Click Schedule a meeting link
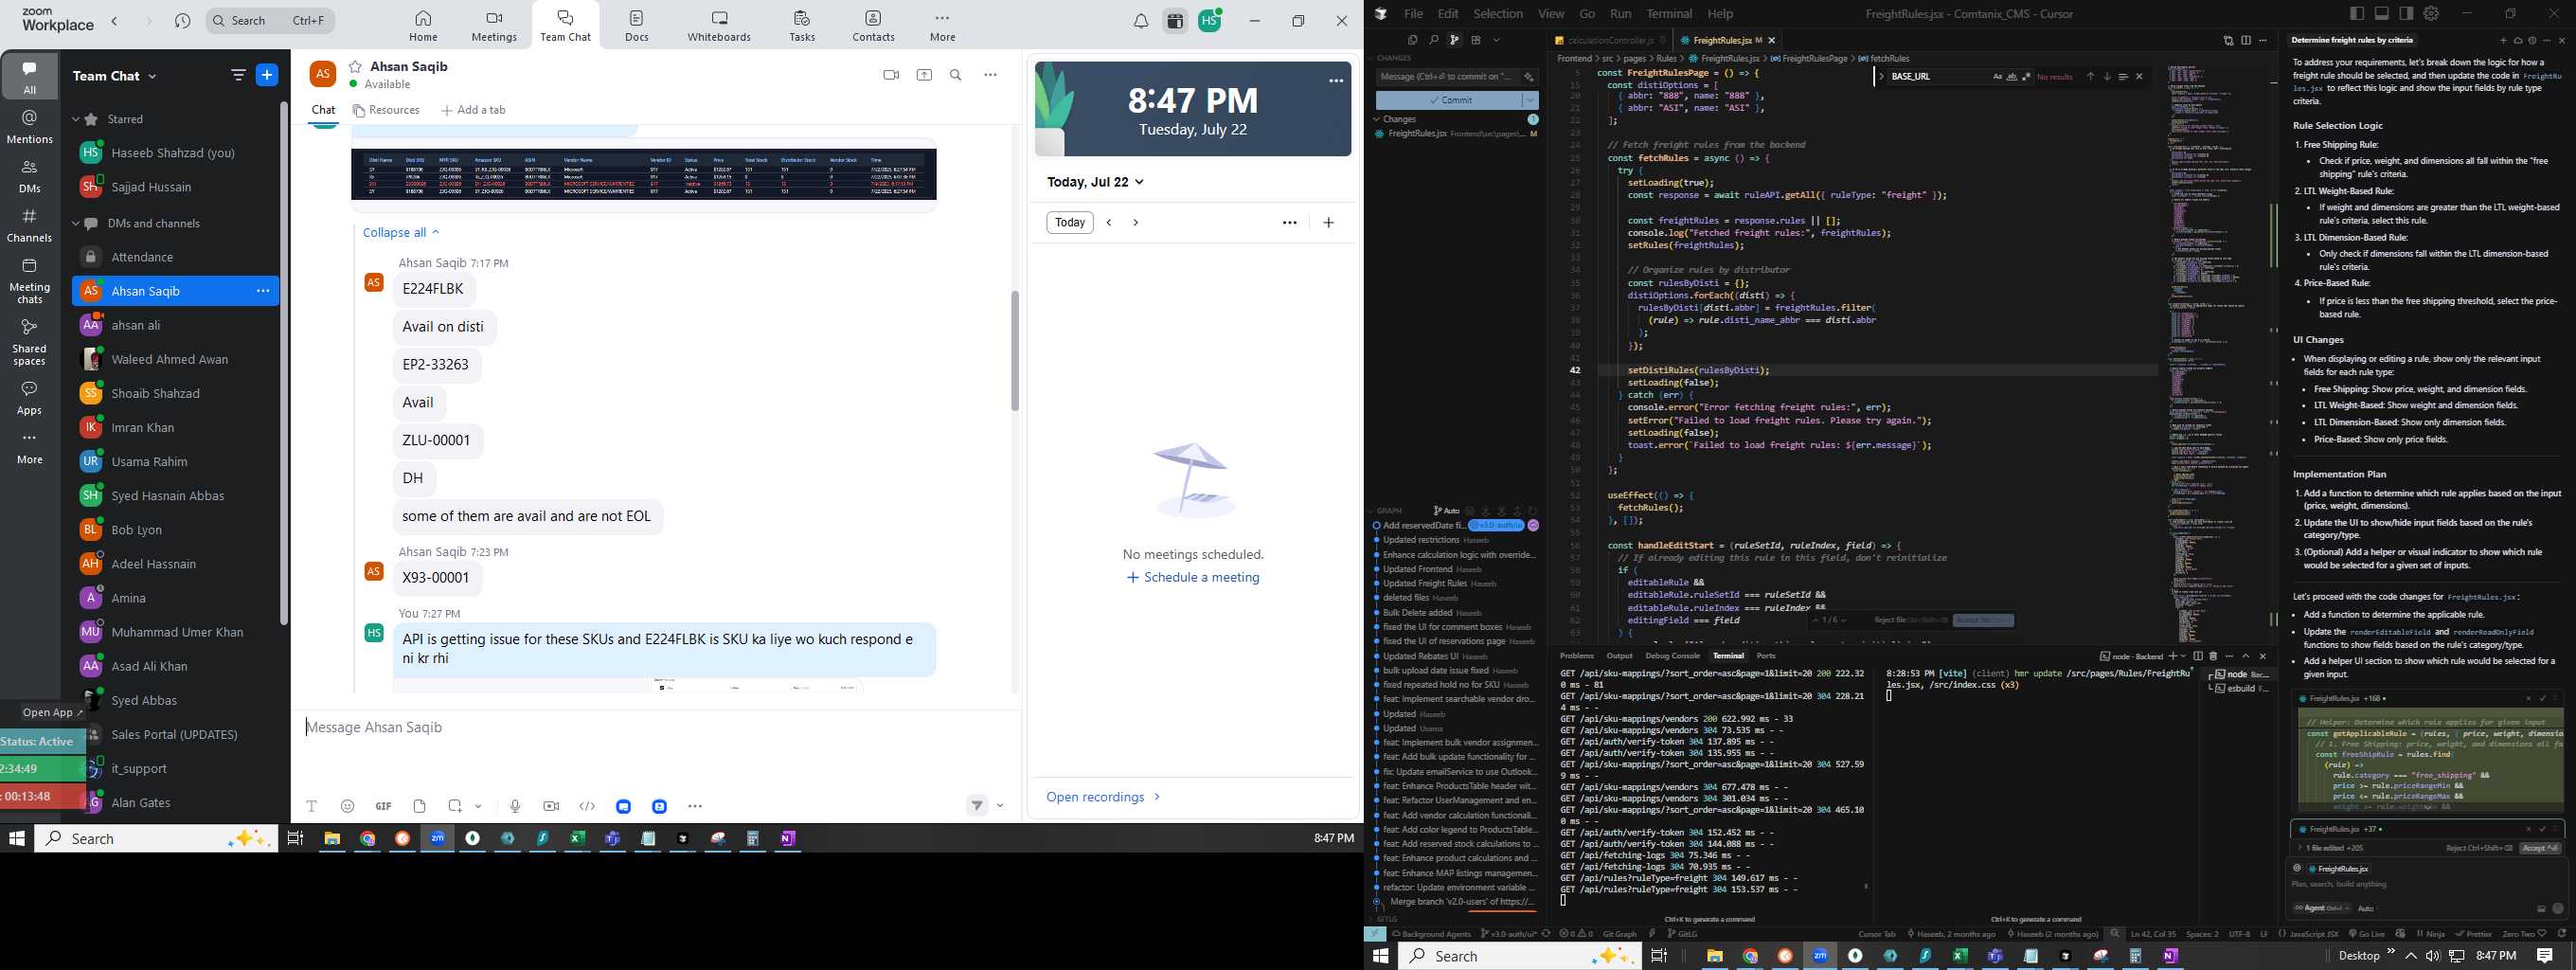The width and height of the screenshot is (2576, 970). (1193, 577)
